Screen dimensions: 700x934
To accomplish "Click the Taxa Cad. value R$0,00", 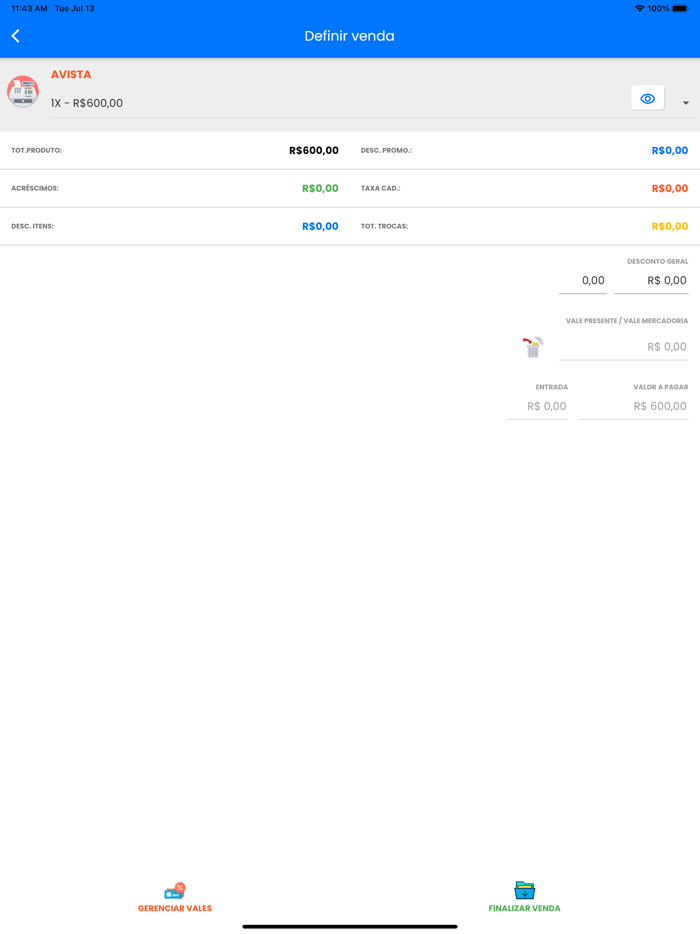I will pos(670,188).
